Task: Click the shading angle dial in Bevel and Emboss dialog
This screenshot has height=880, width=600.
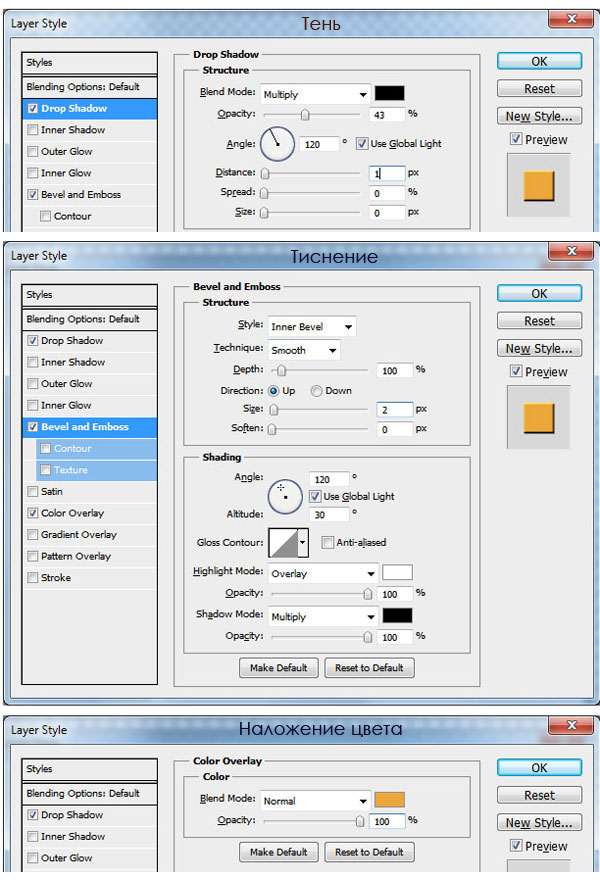Action: click(x=285, y=497)
